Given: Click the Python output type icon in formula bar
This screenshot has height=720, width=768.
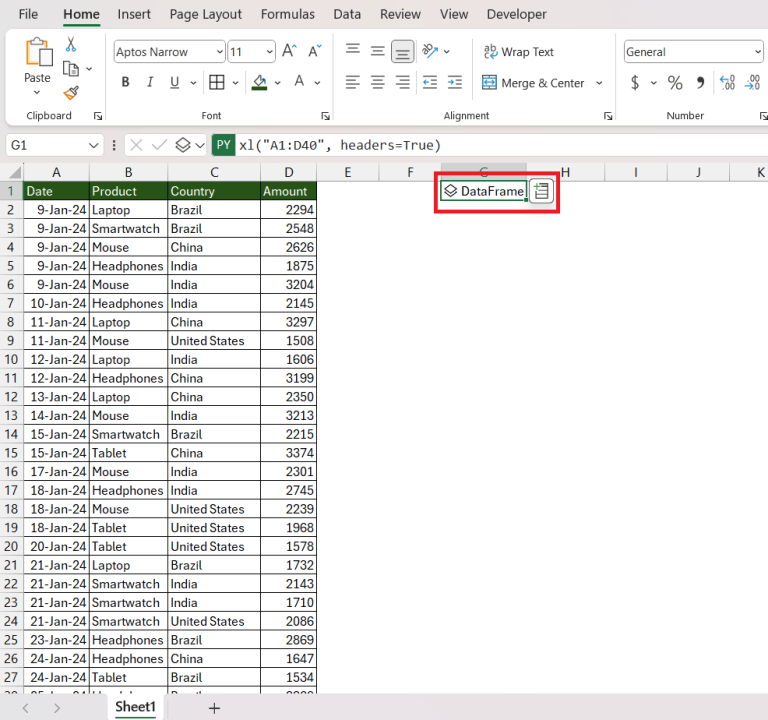Looking at the screenshot, I should click(183, 145).
